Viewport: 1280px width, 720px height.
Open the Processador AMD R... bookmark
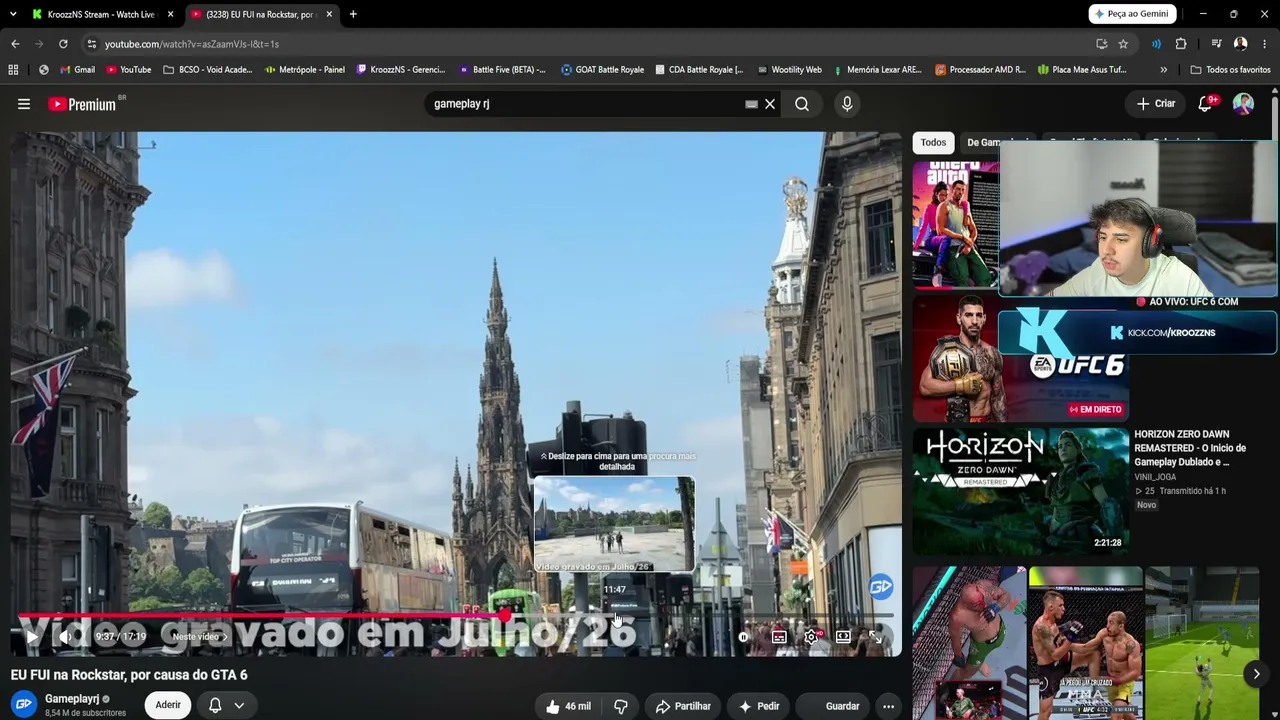click(980, 70)
